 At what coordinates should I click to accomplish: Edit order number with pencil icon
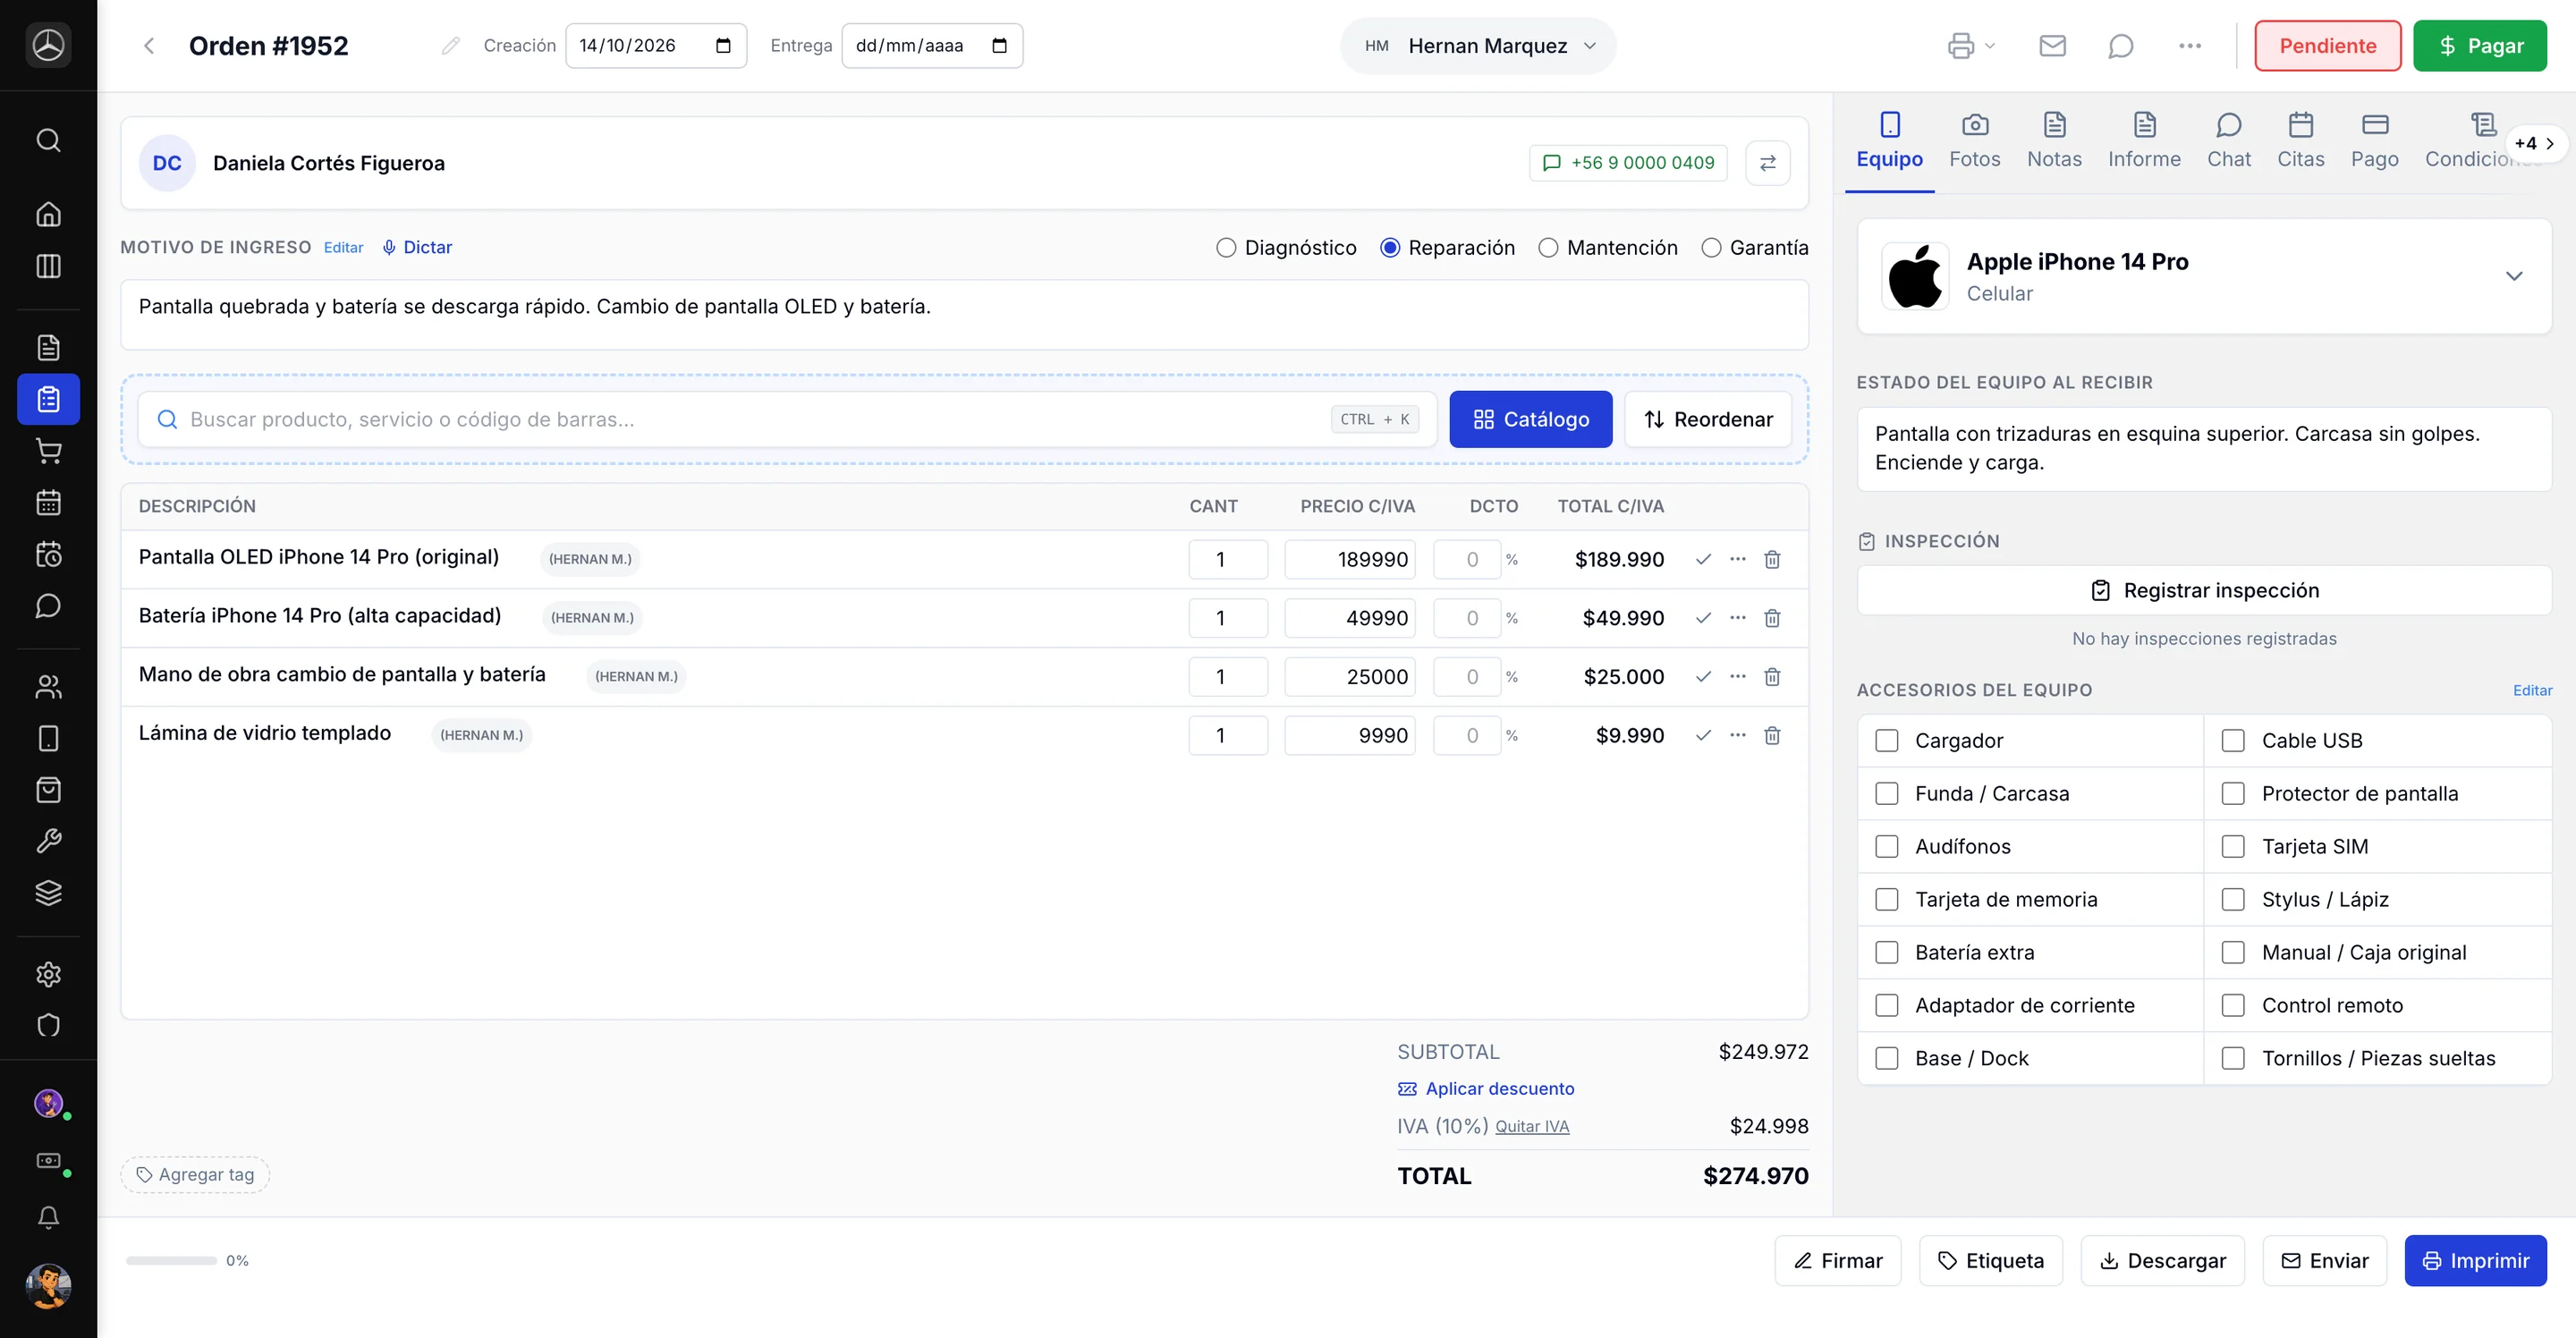coord(451,46)
